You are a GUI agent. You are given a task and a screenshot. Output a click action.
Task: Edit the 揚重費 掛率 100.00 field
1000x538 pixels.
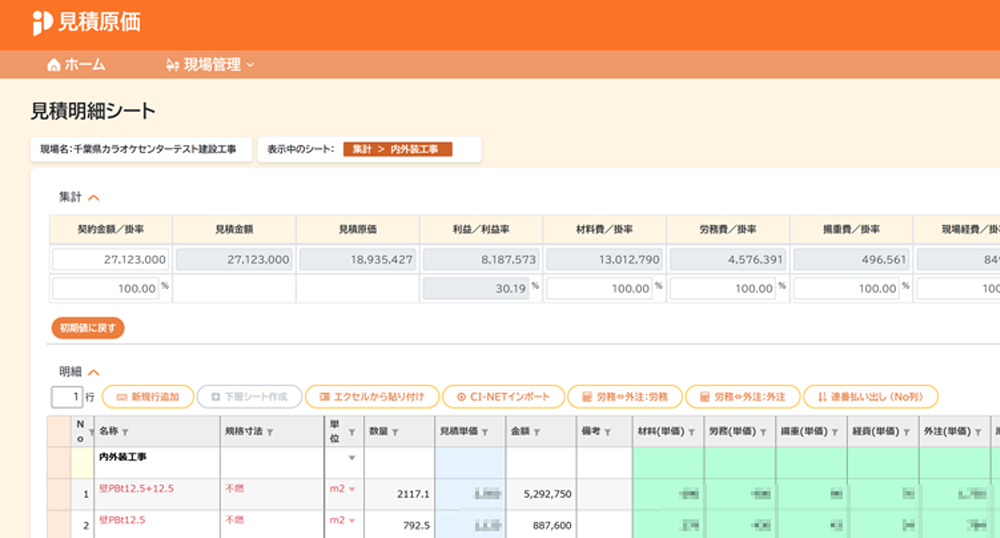click(846, 288)
